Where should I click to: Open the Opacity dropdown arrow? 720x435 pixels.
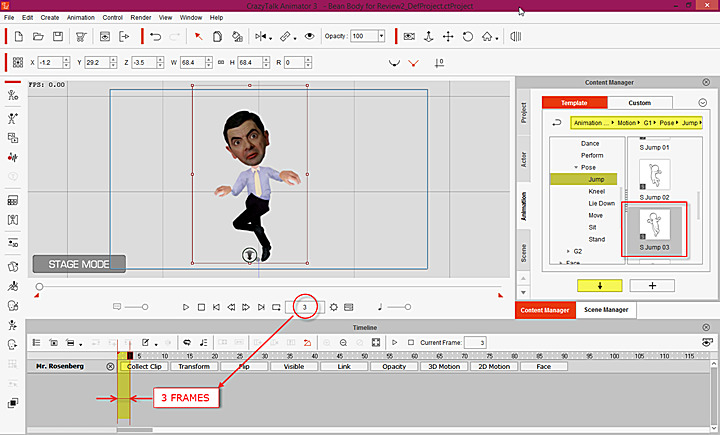381,36
